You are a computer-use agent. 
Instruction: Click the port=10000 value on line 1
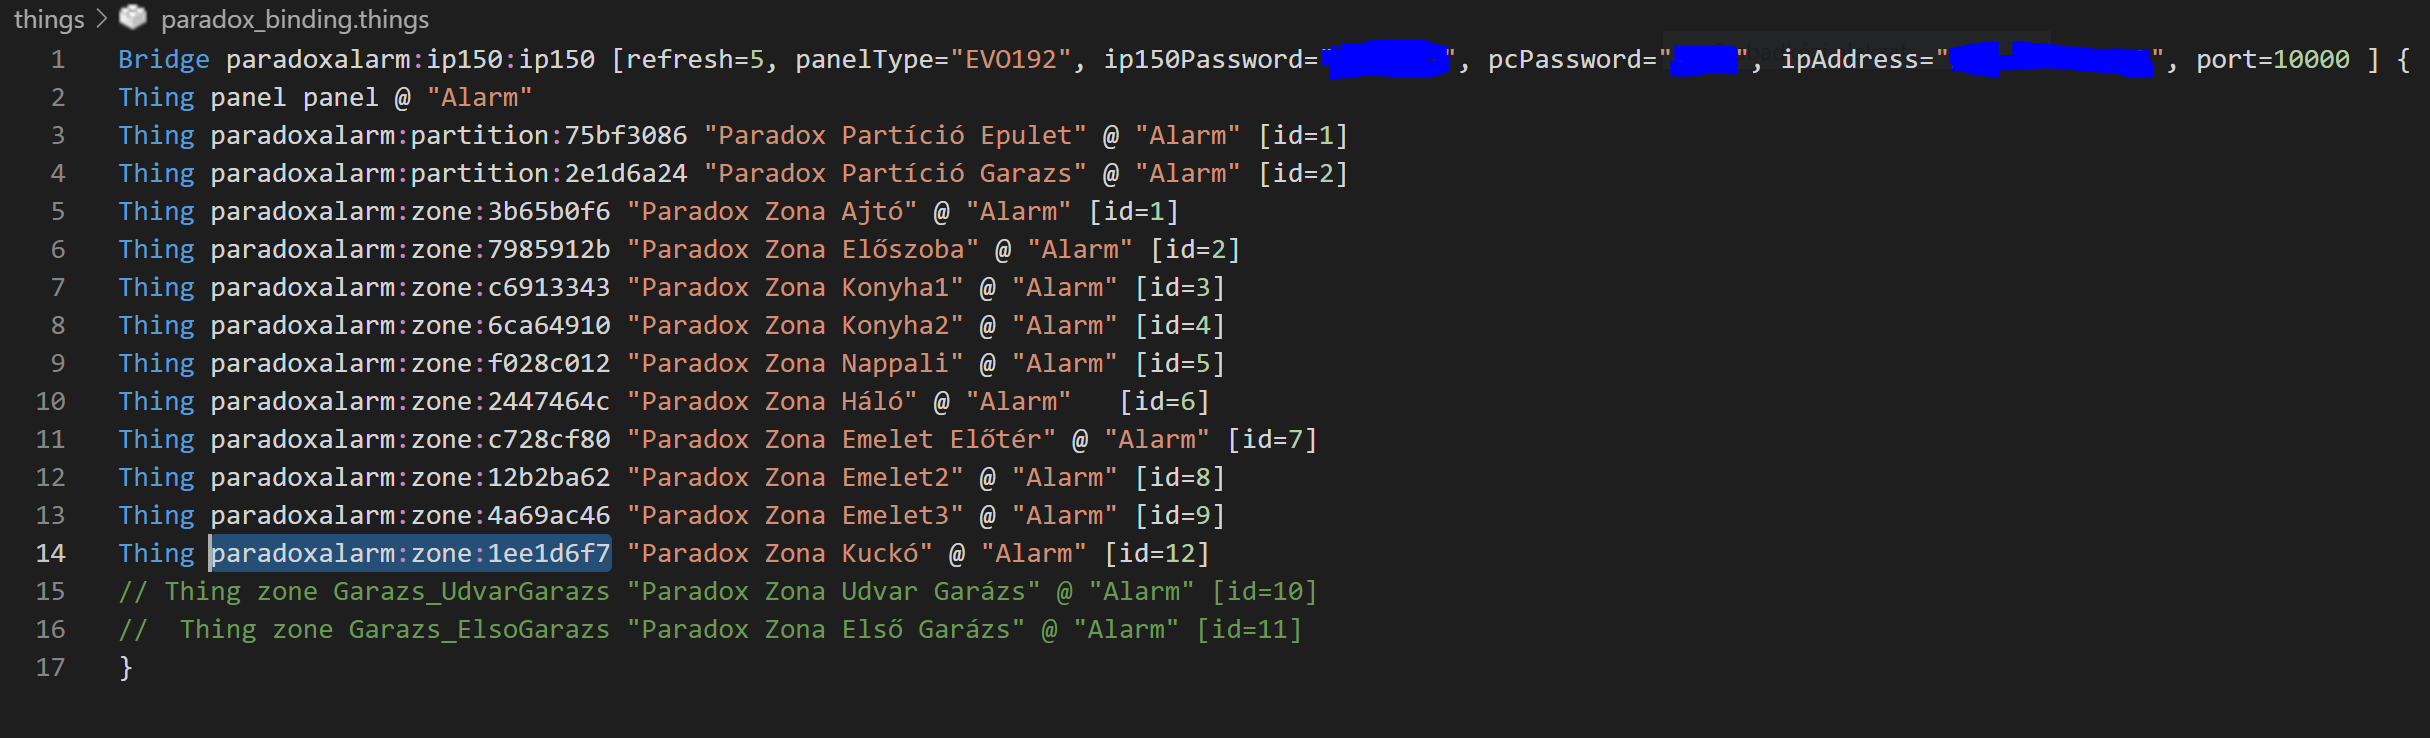[x=2272, y=60]
